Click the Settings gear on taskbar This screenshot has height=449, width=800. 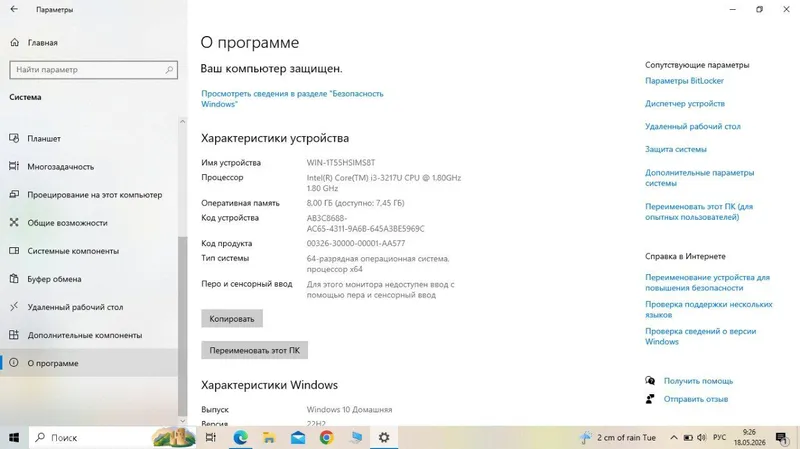click(x=384, y=438)
